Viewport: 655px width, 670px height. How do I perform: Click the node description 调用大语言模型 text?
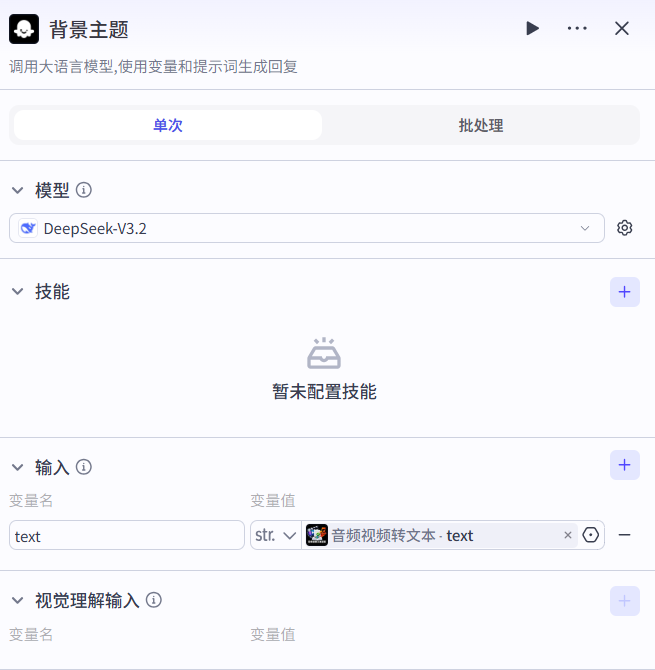(153, 67)
